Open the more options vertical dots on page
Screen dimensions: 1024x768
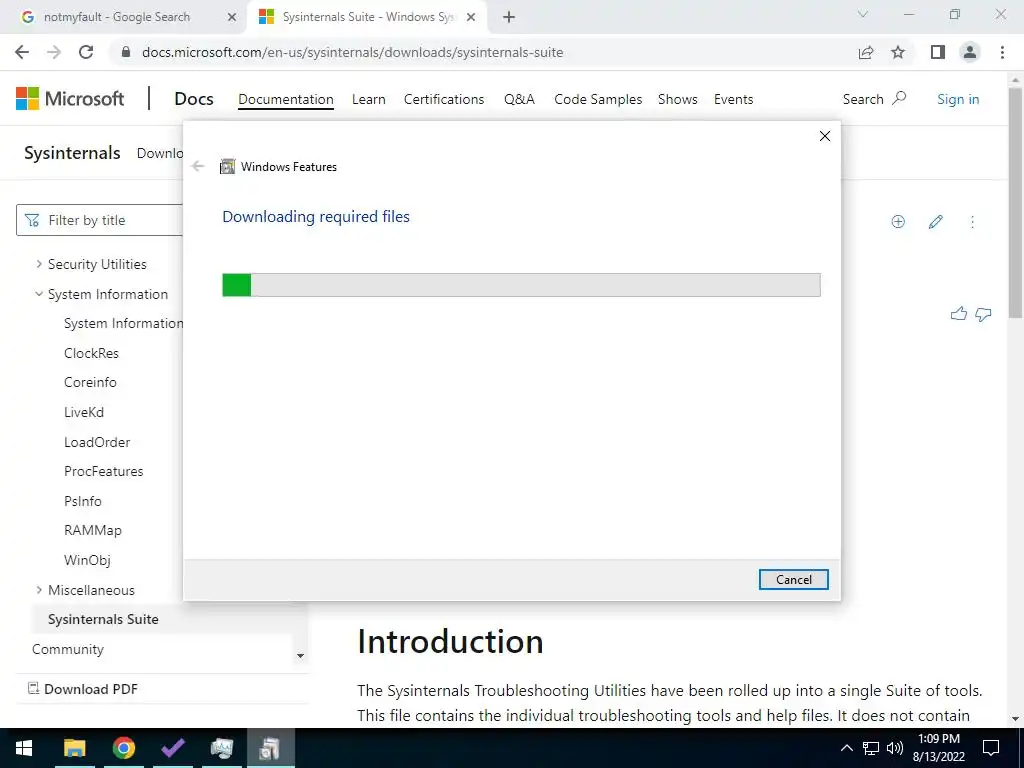click(972, 222)
